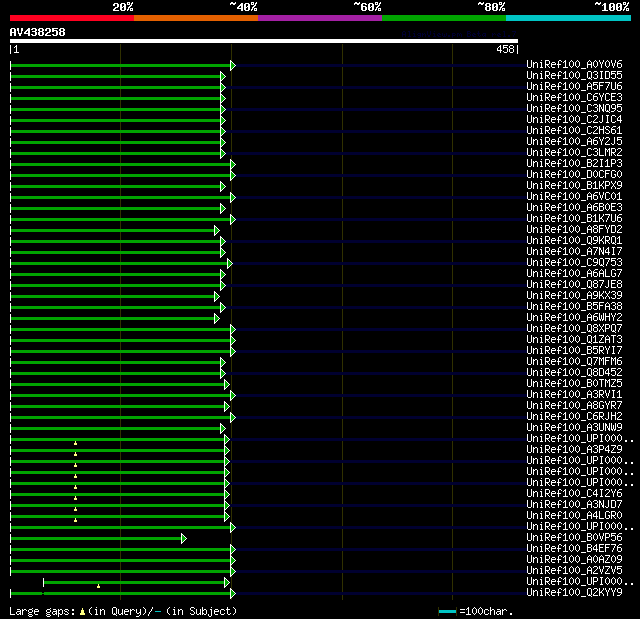Screen dimensions: 640x619
Task: Open subject UniRef100_A6Y2J5
Action: coord(574,142)
